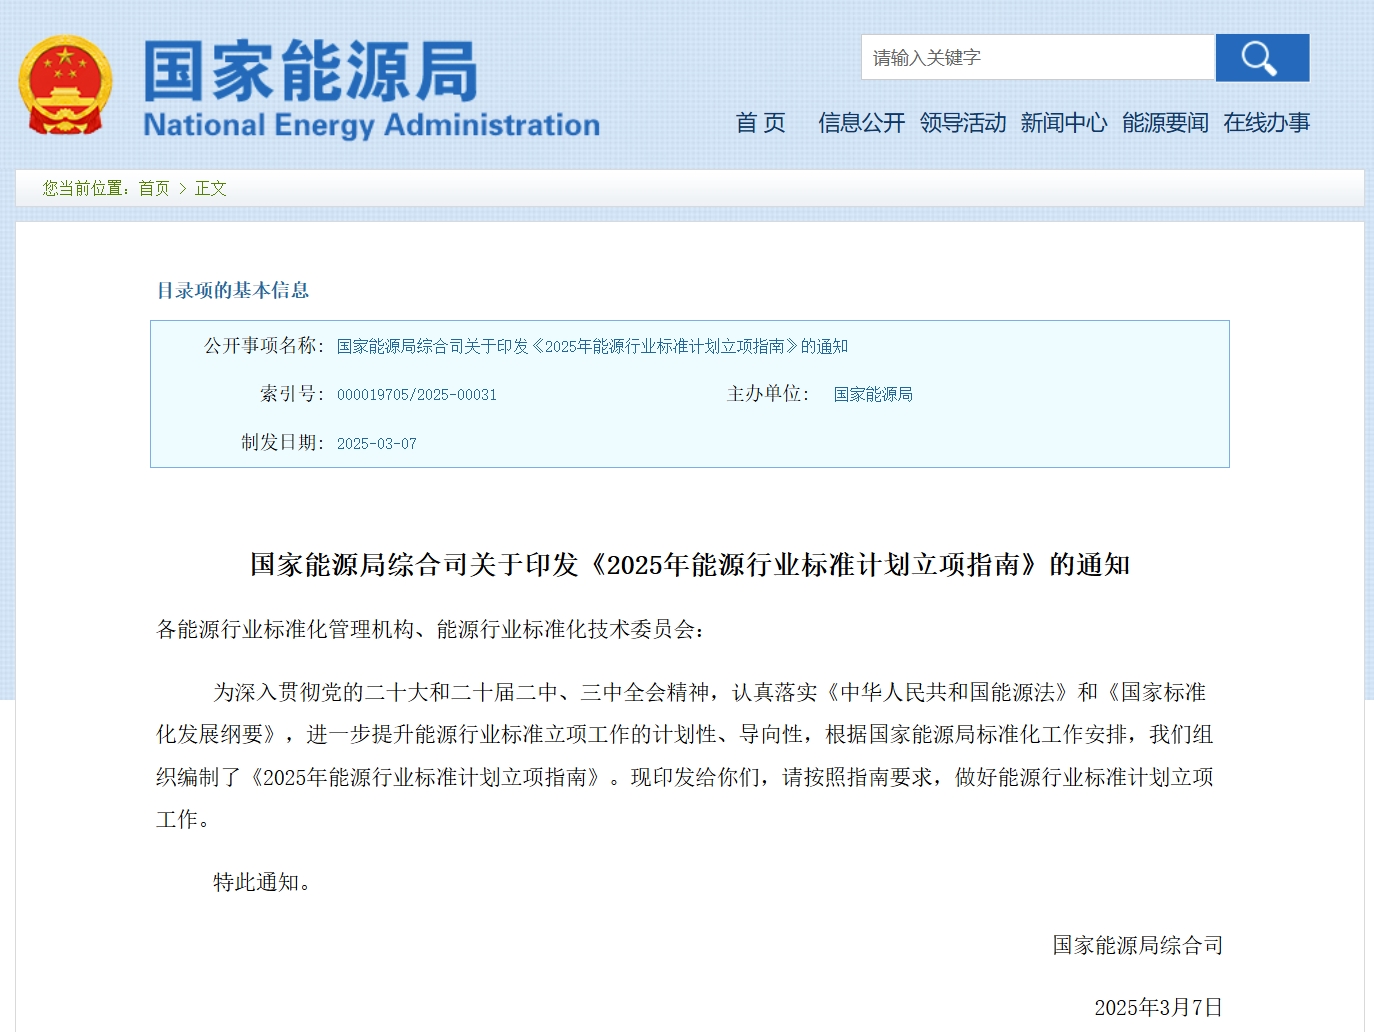Click the search magnifier icon
This screenshot has width=1374, height=1032.
[x=1261, y=58]
